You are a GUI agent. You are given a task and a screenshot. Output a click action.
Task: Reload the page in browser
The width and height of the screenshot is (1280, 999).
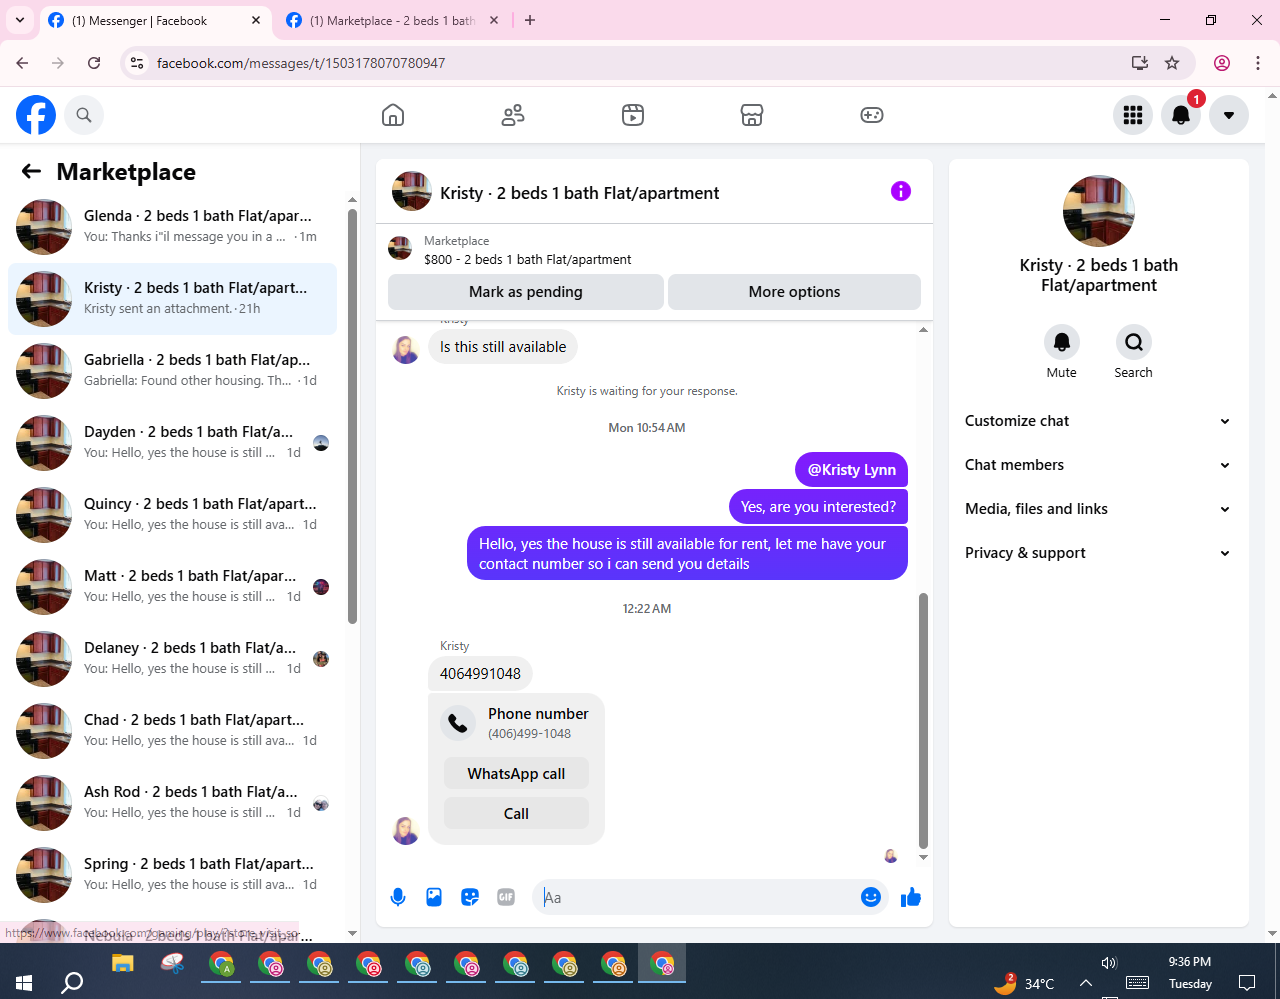[94, 63]
